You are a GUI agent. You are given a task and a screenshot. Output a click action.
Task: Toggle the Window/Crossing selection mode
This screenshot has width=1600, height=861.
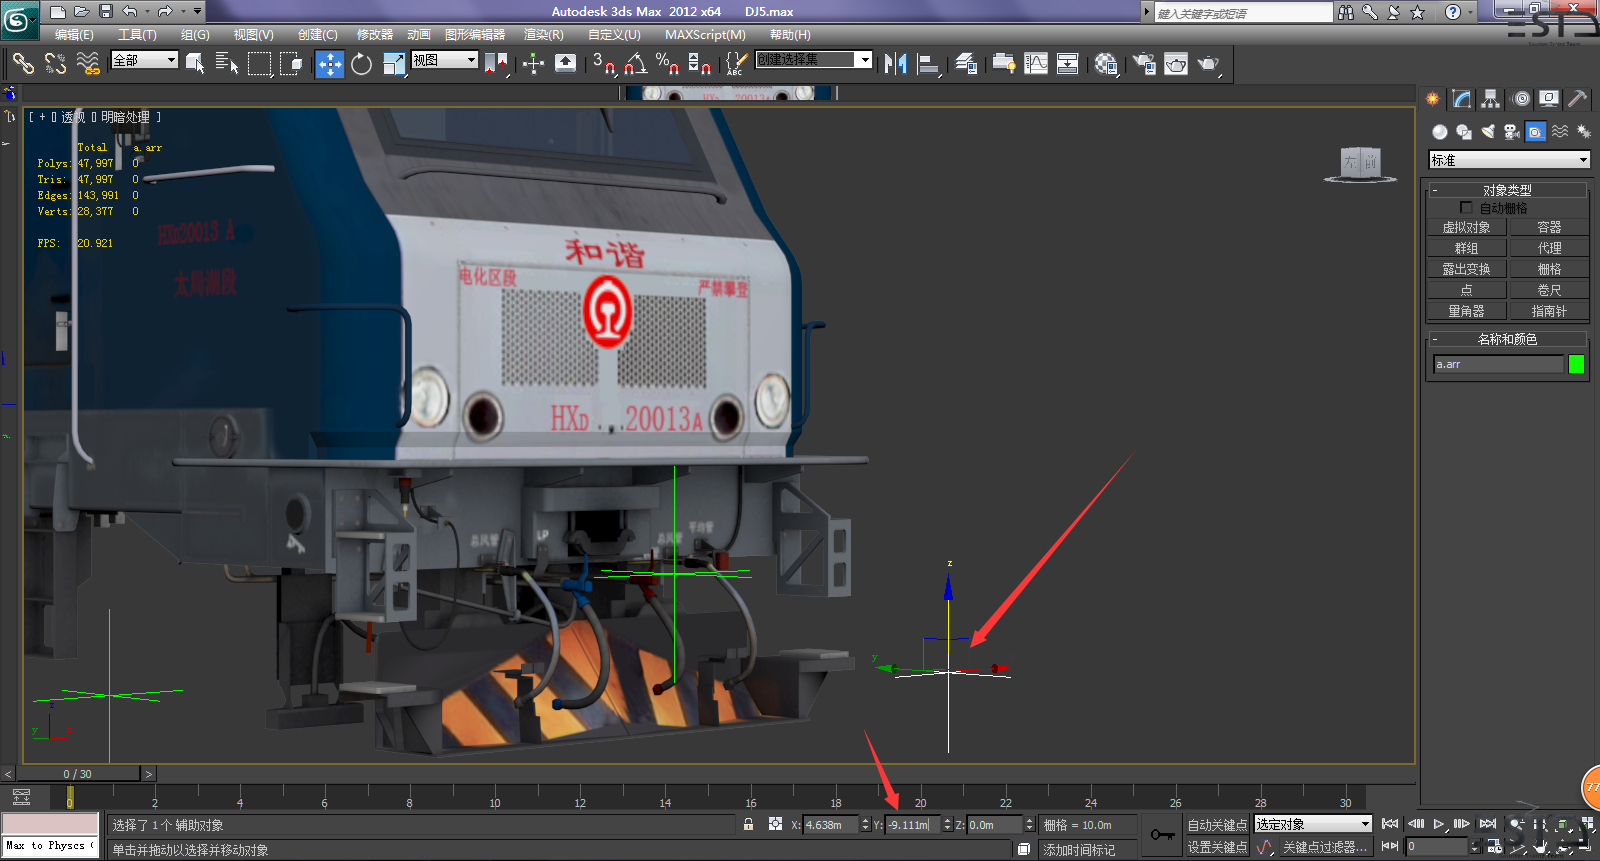pyautogui.click(x=291, y=64)
